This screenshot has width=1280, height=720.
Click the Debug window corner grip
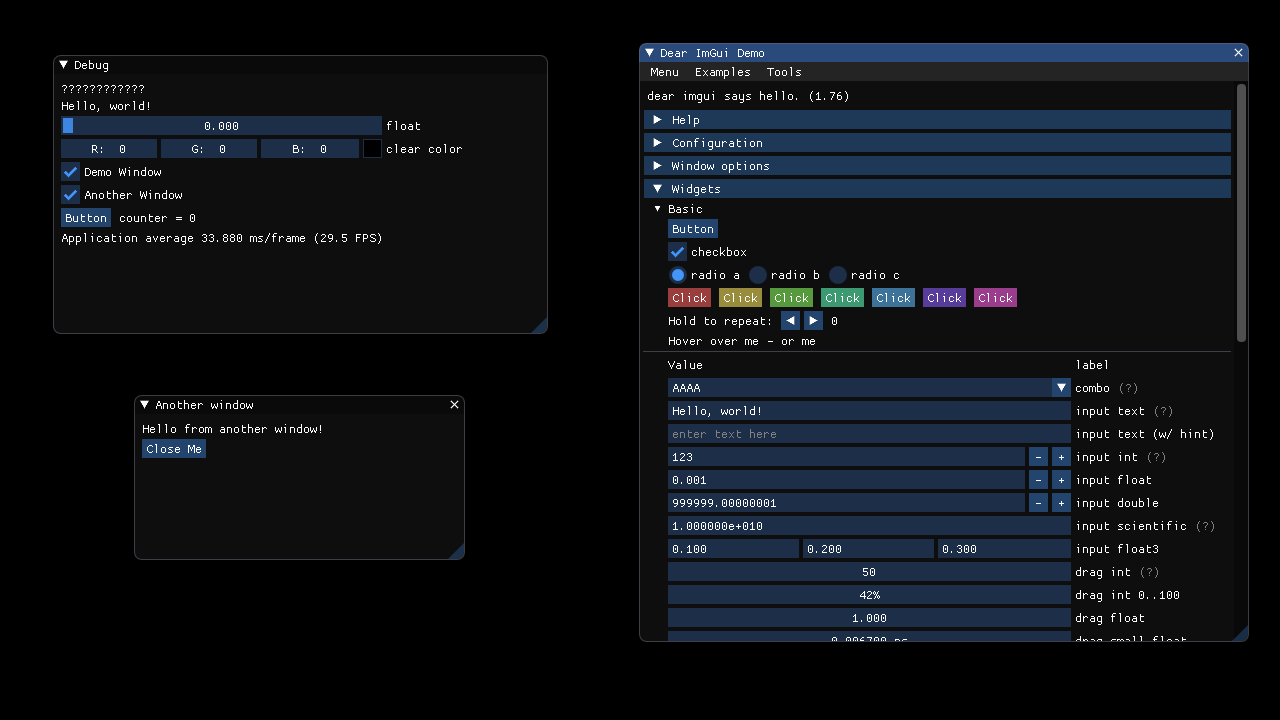click(x=540, y=325)
